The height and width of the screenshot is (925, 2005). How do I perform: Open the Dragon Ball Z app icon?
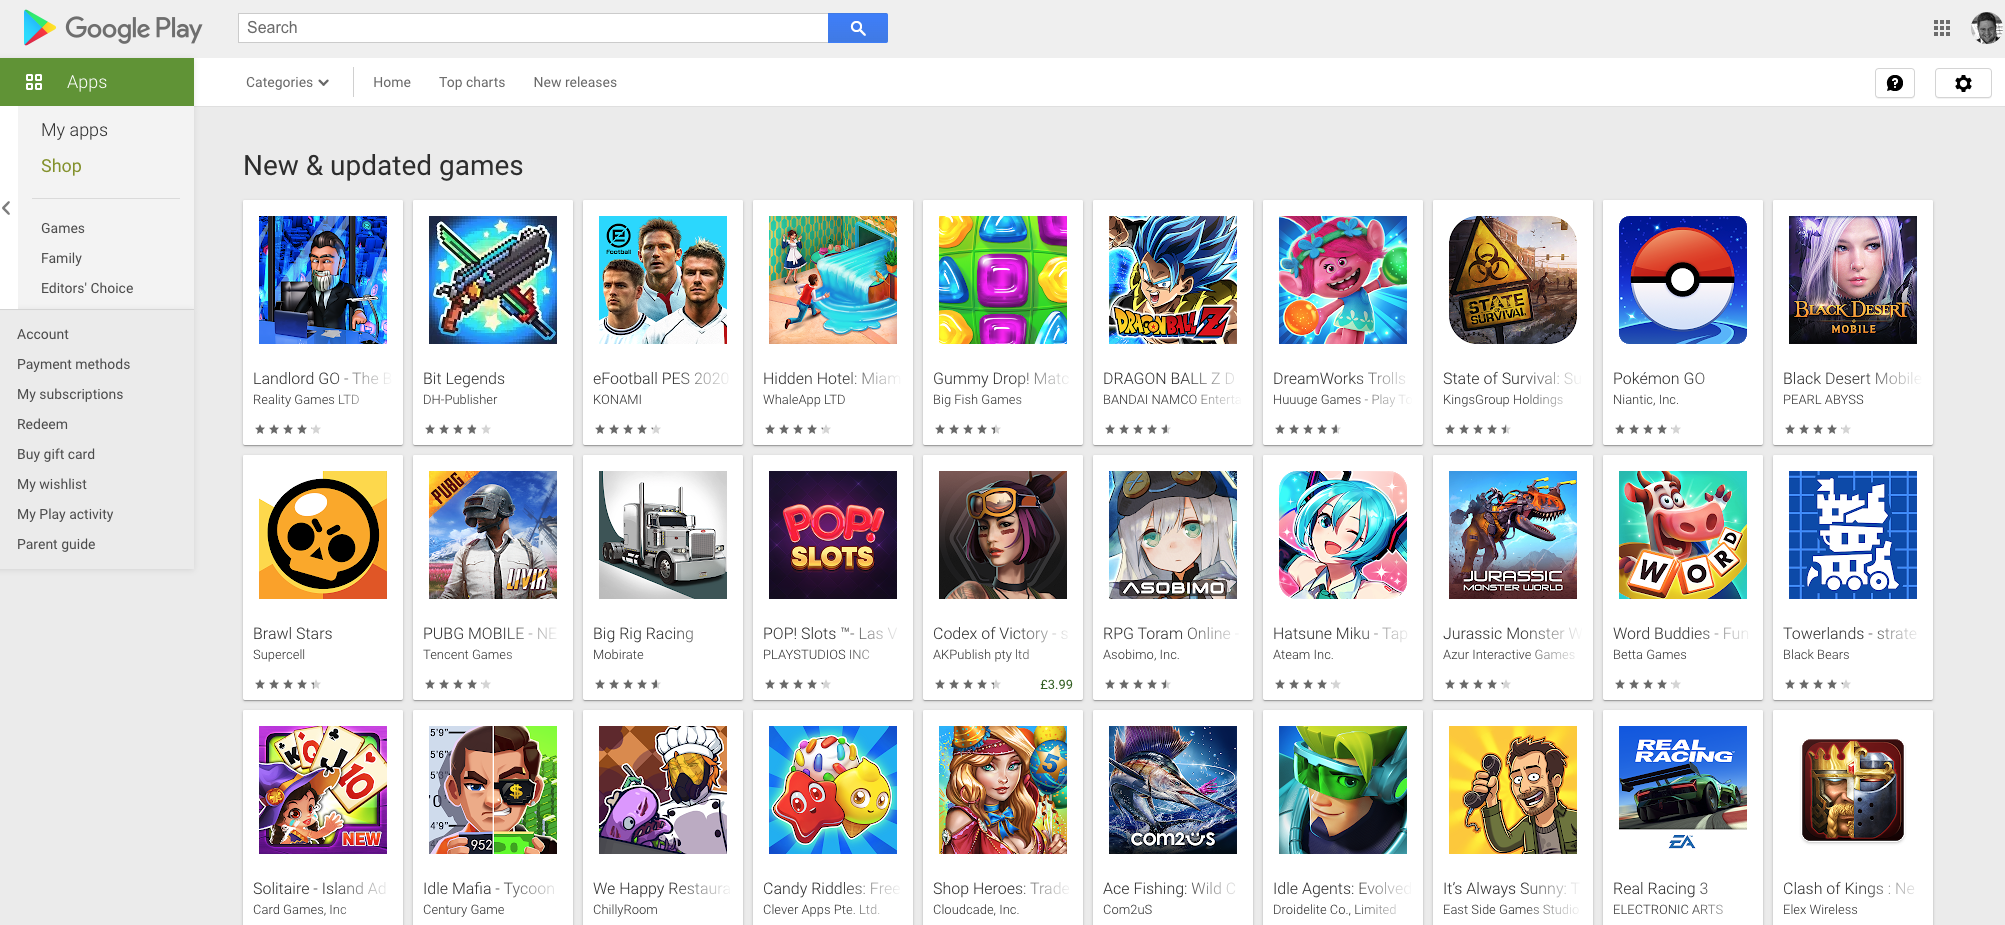pos(1173,280)
